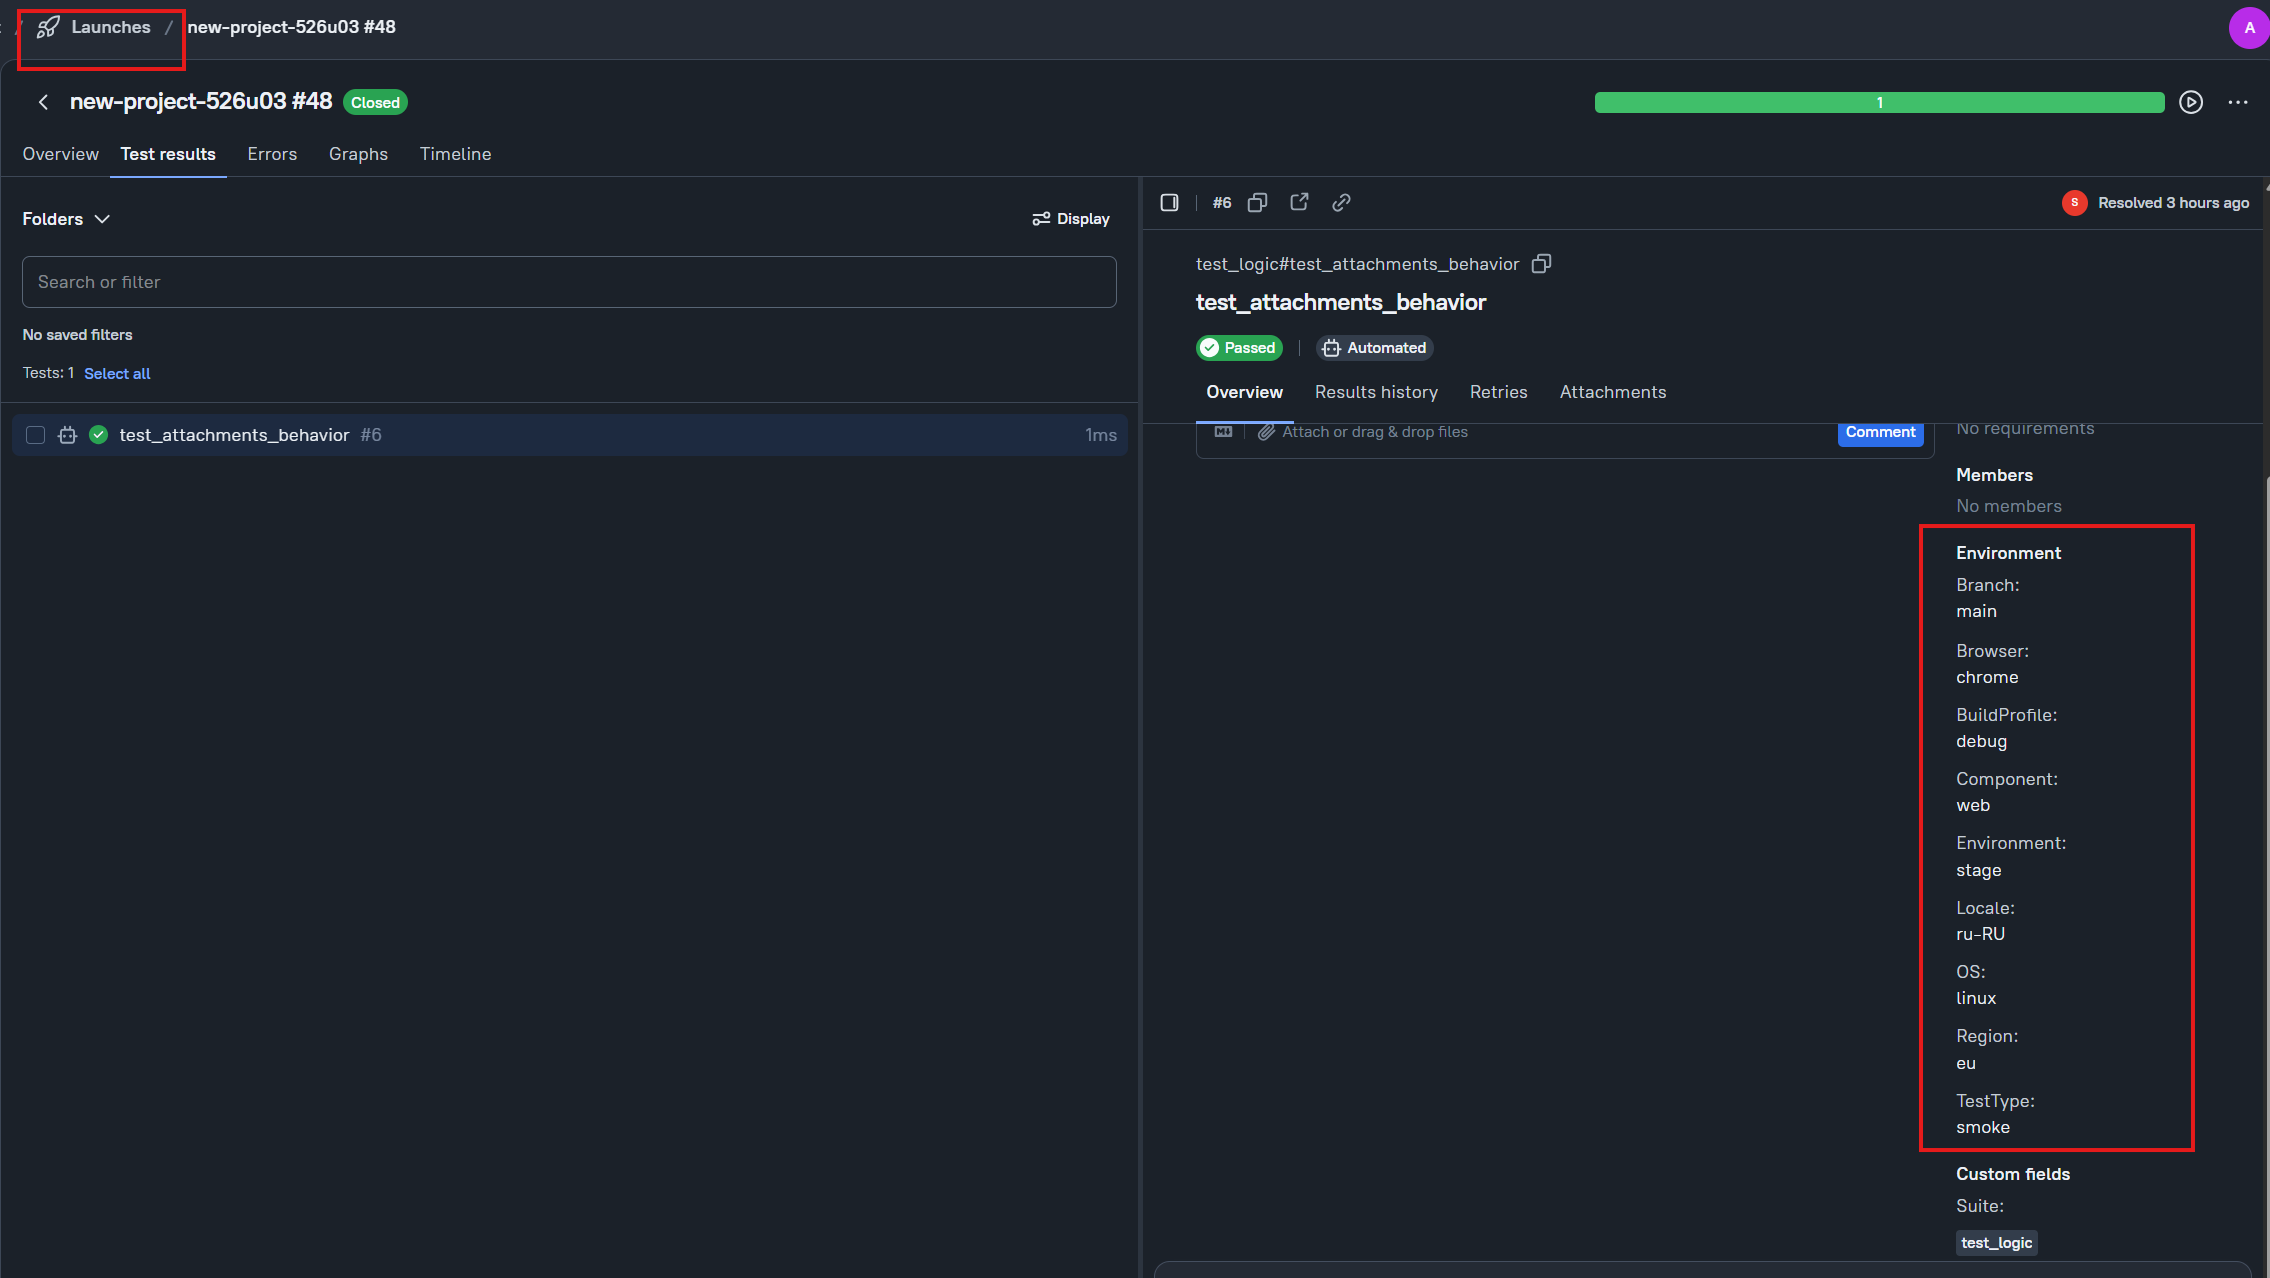Viewport: 2270px width, 1278px height.
Task: Click Resolved 3 hours ago text
Action: (x=2173, y=203)
